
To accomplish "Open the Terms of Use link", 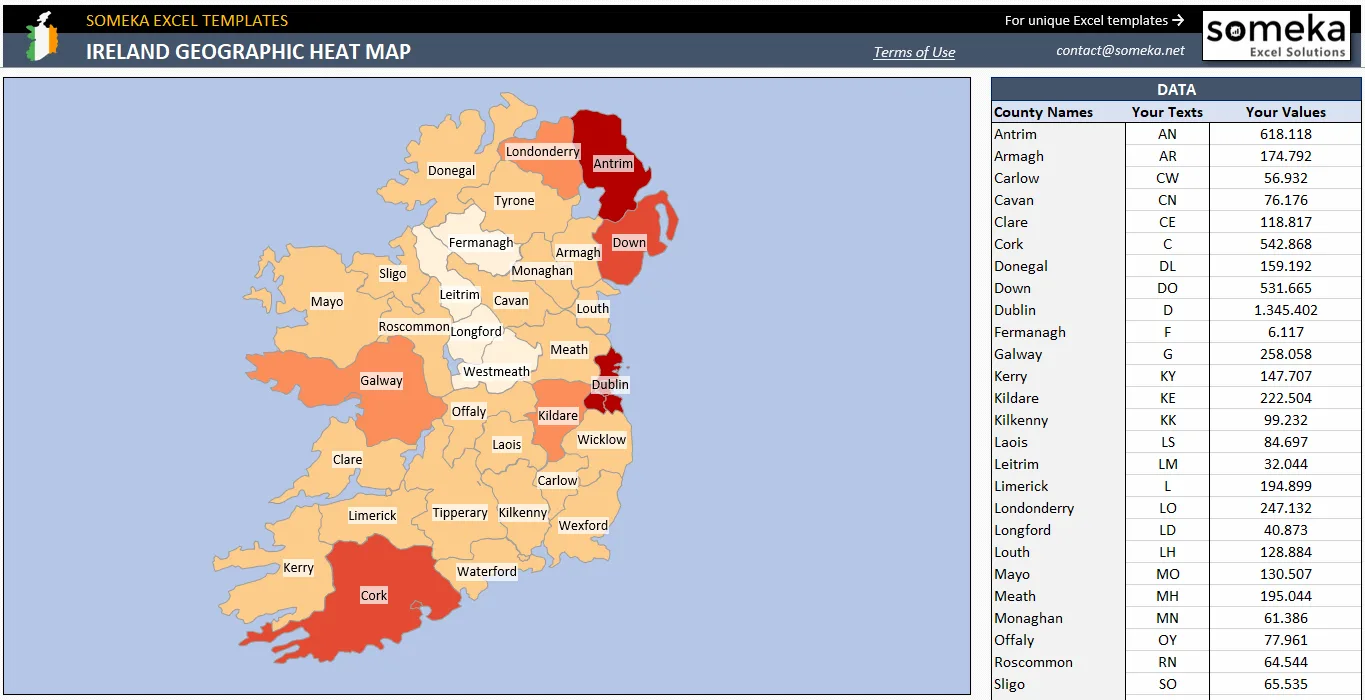I will (x=914, y=52).
